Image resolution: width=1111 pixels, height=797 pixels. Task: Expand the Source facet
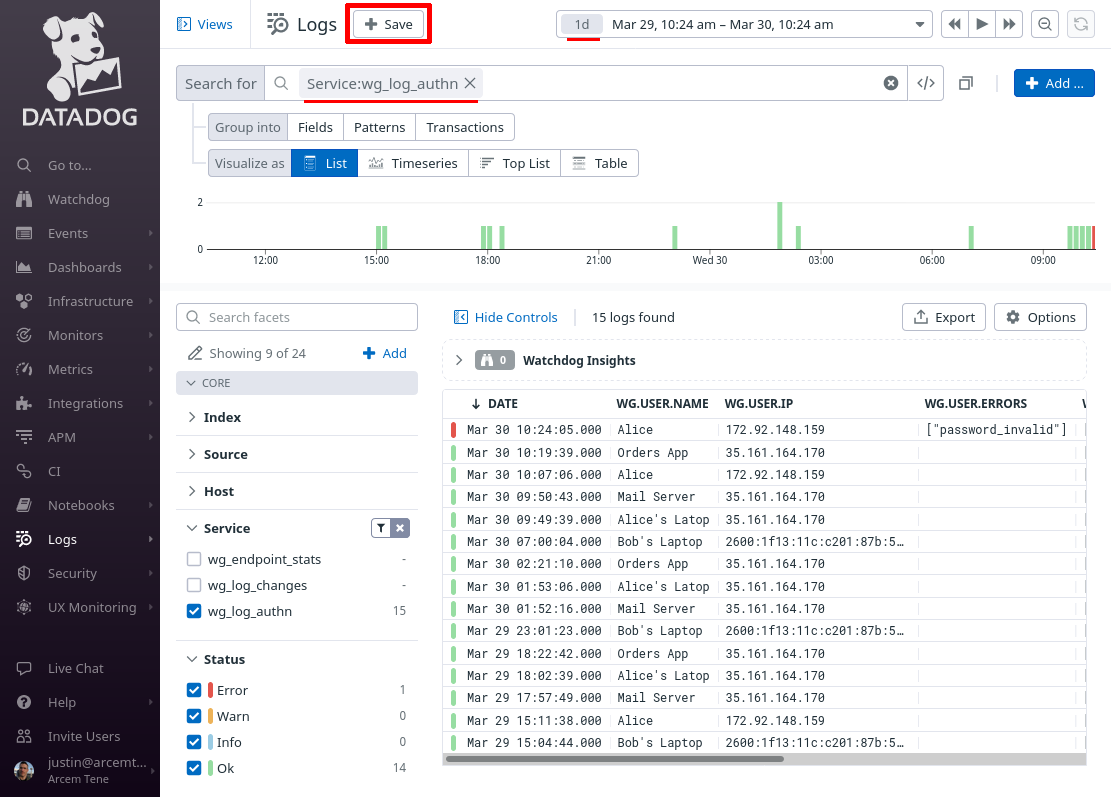tap(192, 454)
